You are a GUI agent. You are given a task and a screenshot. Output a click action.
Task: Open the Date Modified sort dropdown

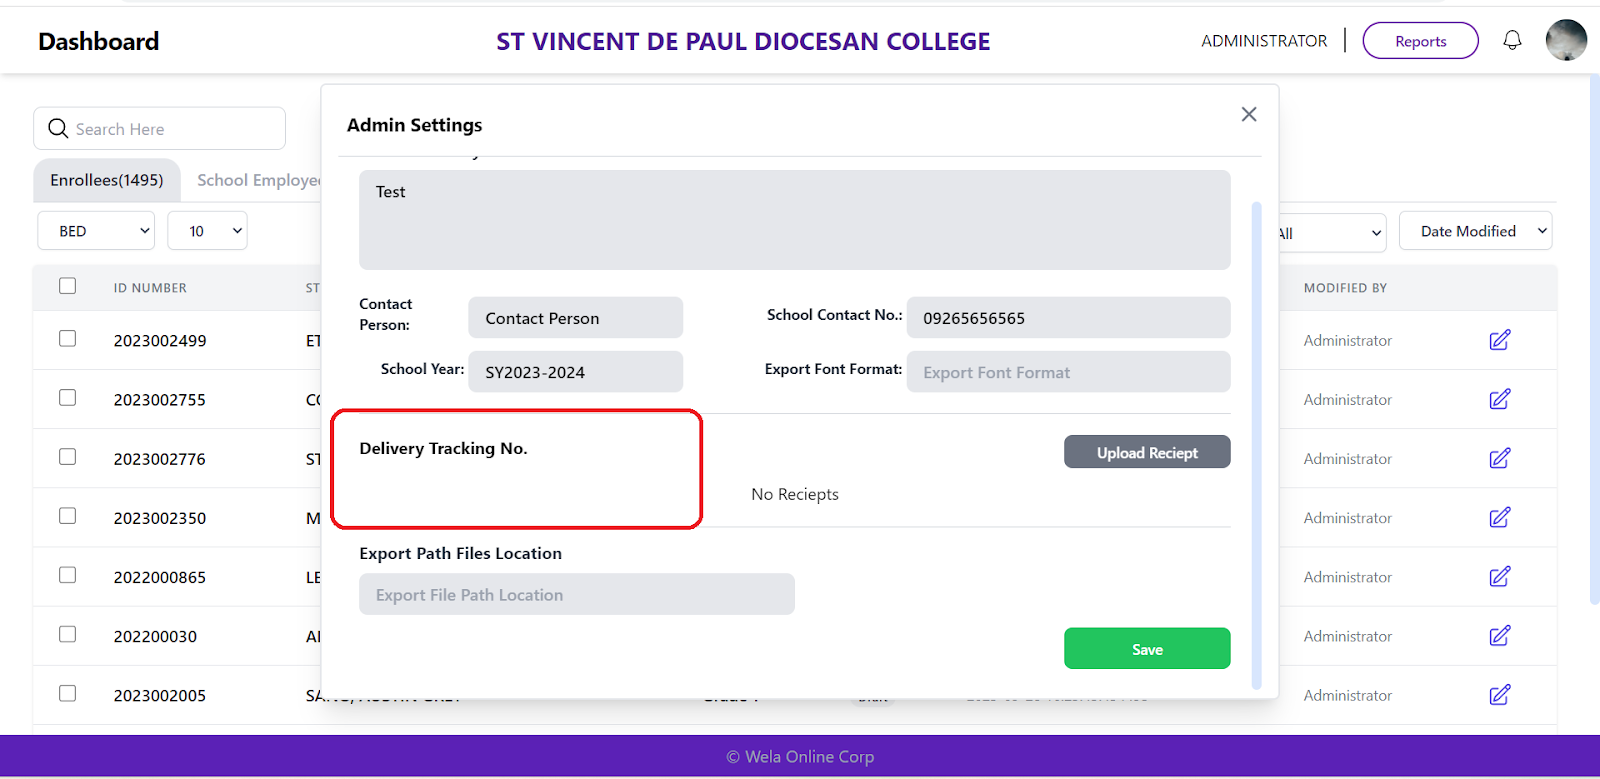(1475, 231)
